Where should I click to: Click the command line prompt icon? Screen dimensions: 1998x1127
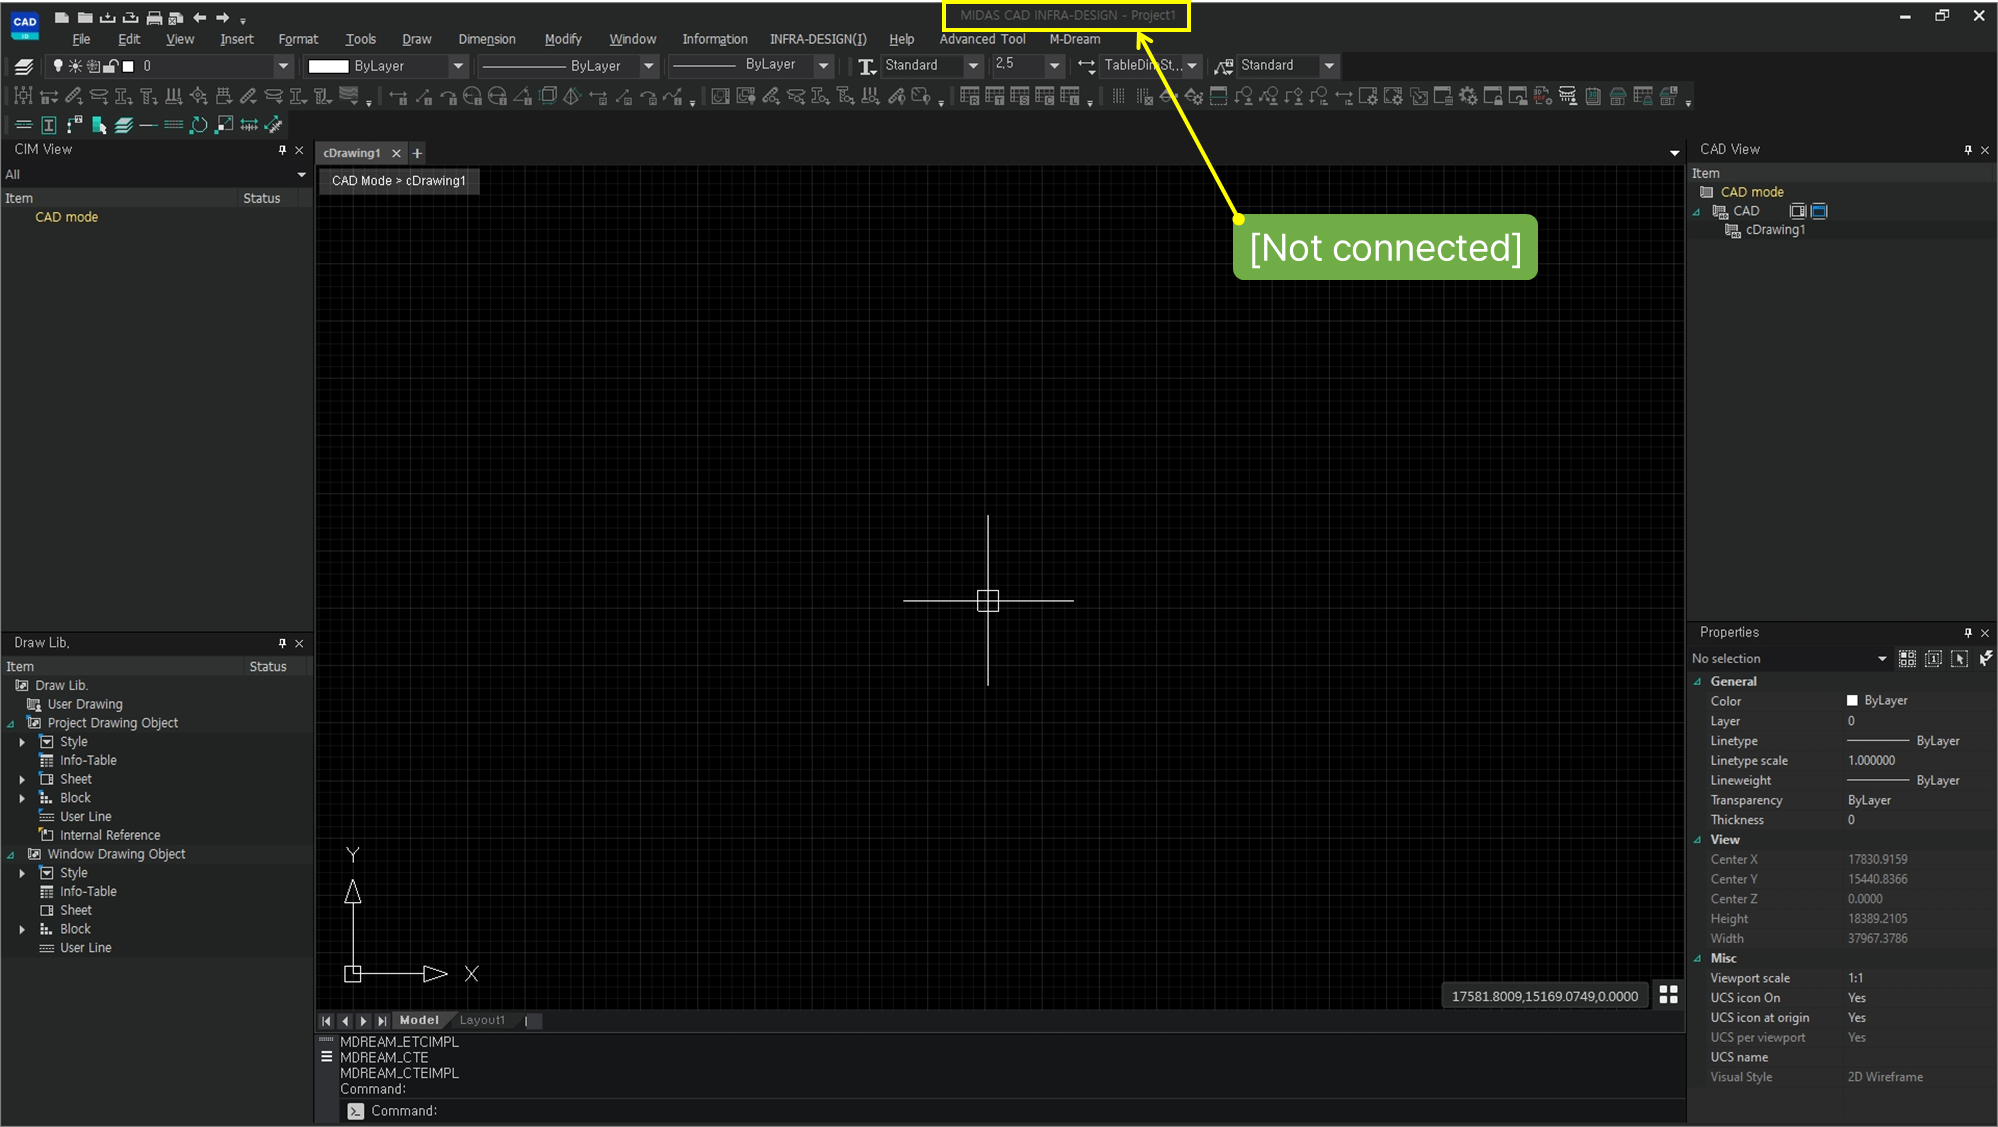(x=355, y=1111)
